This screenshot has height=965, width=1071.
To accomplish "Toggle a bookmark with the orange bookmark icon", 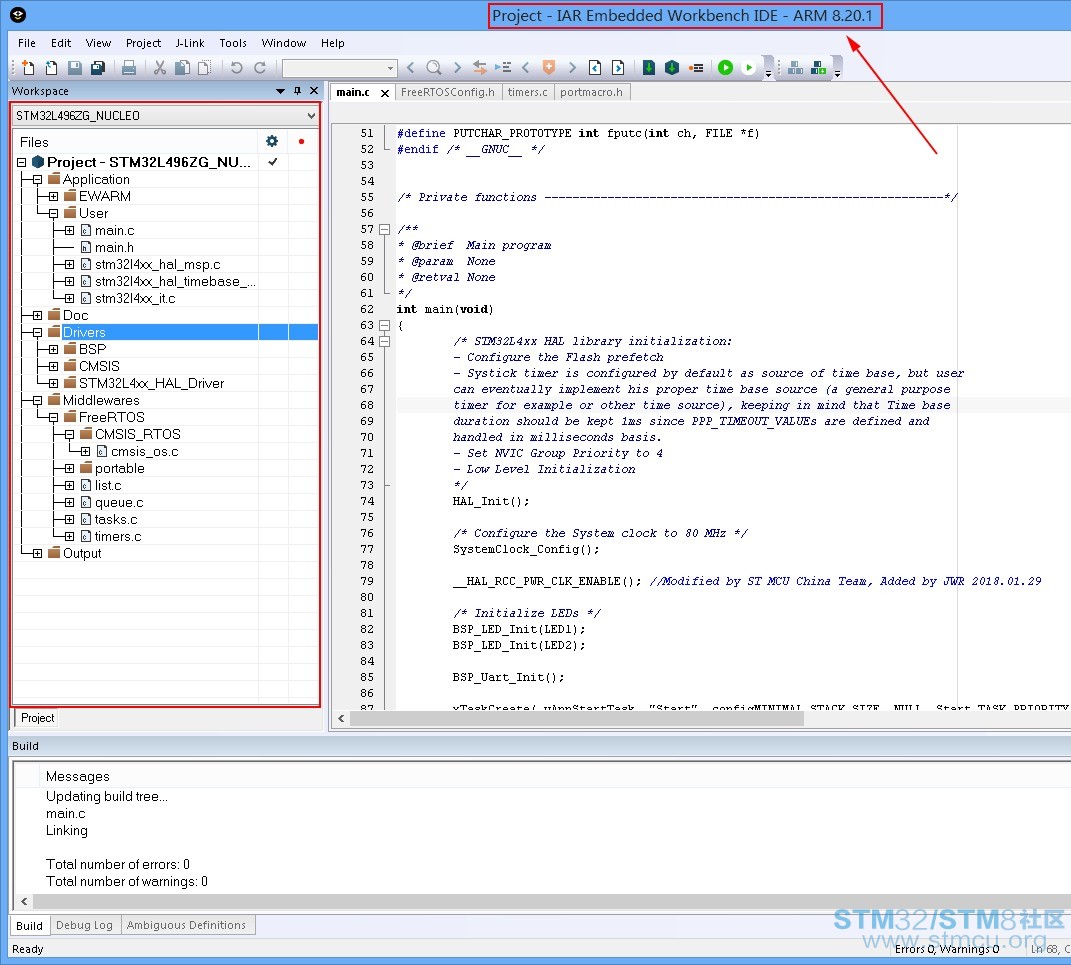I will pyautogui.click(x=548, y=68).
